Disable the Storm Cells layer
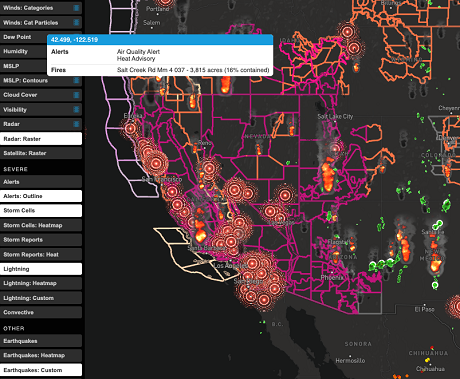 click(41, 211)
